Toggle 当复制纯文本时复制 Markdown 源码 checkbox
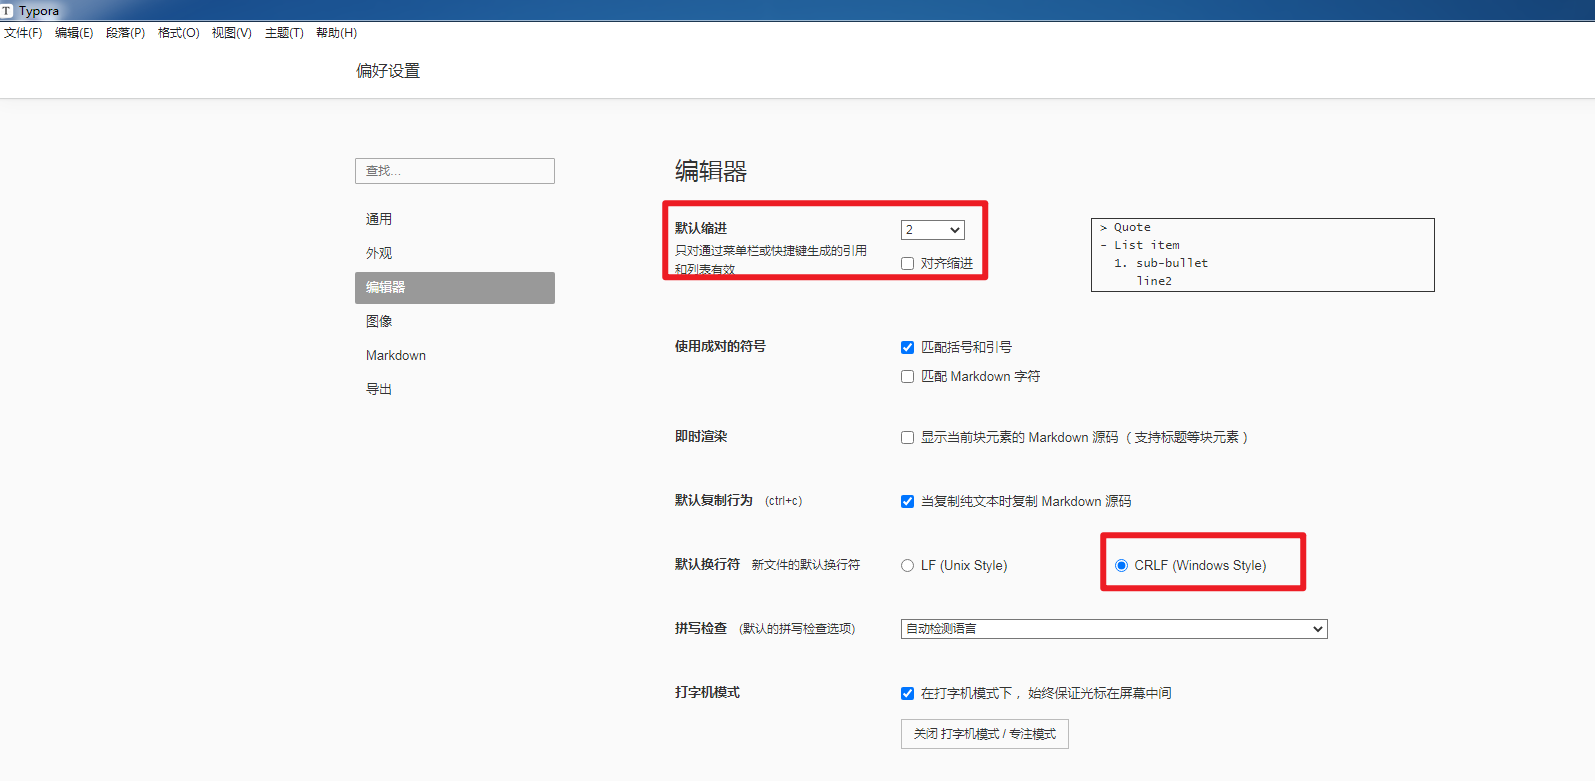1595x781 pixels. pos(908,502)
